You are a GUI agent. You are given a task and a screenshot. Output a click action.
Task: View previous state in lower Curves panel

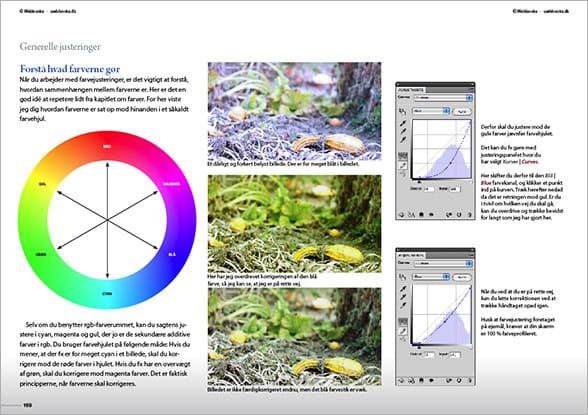(x=449, y=380)
